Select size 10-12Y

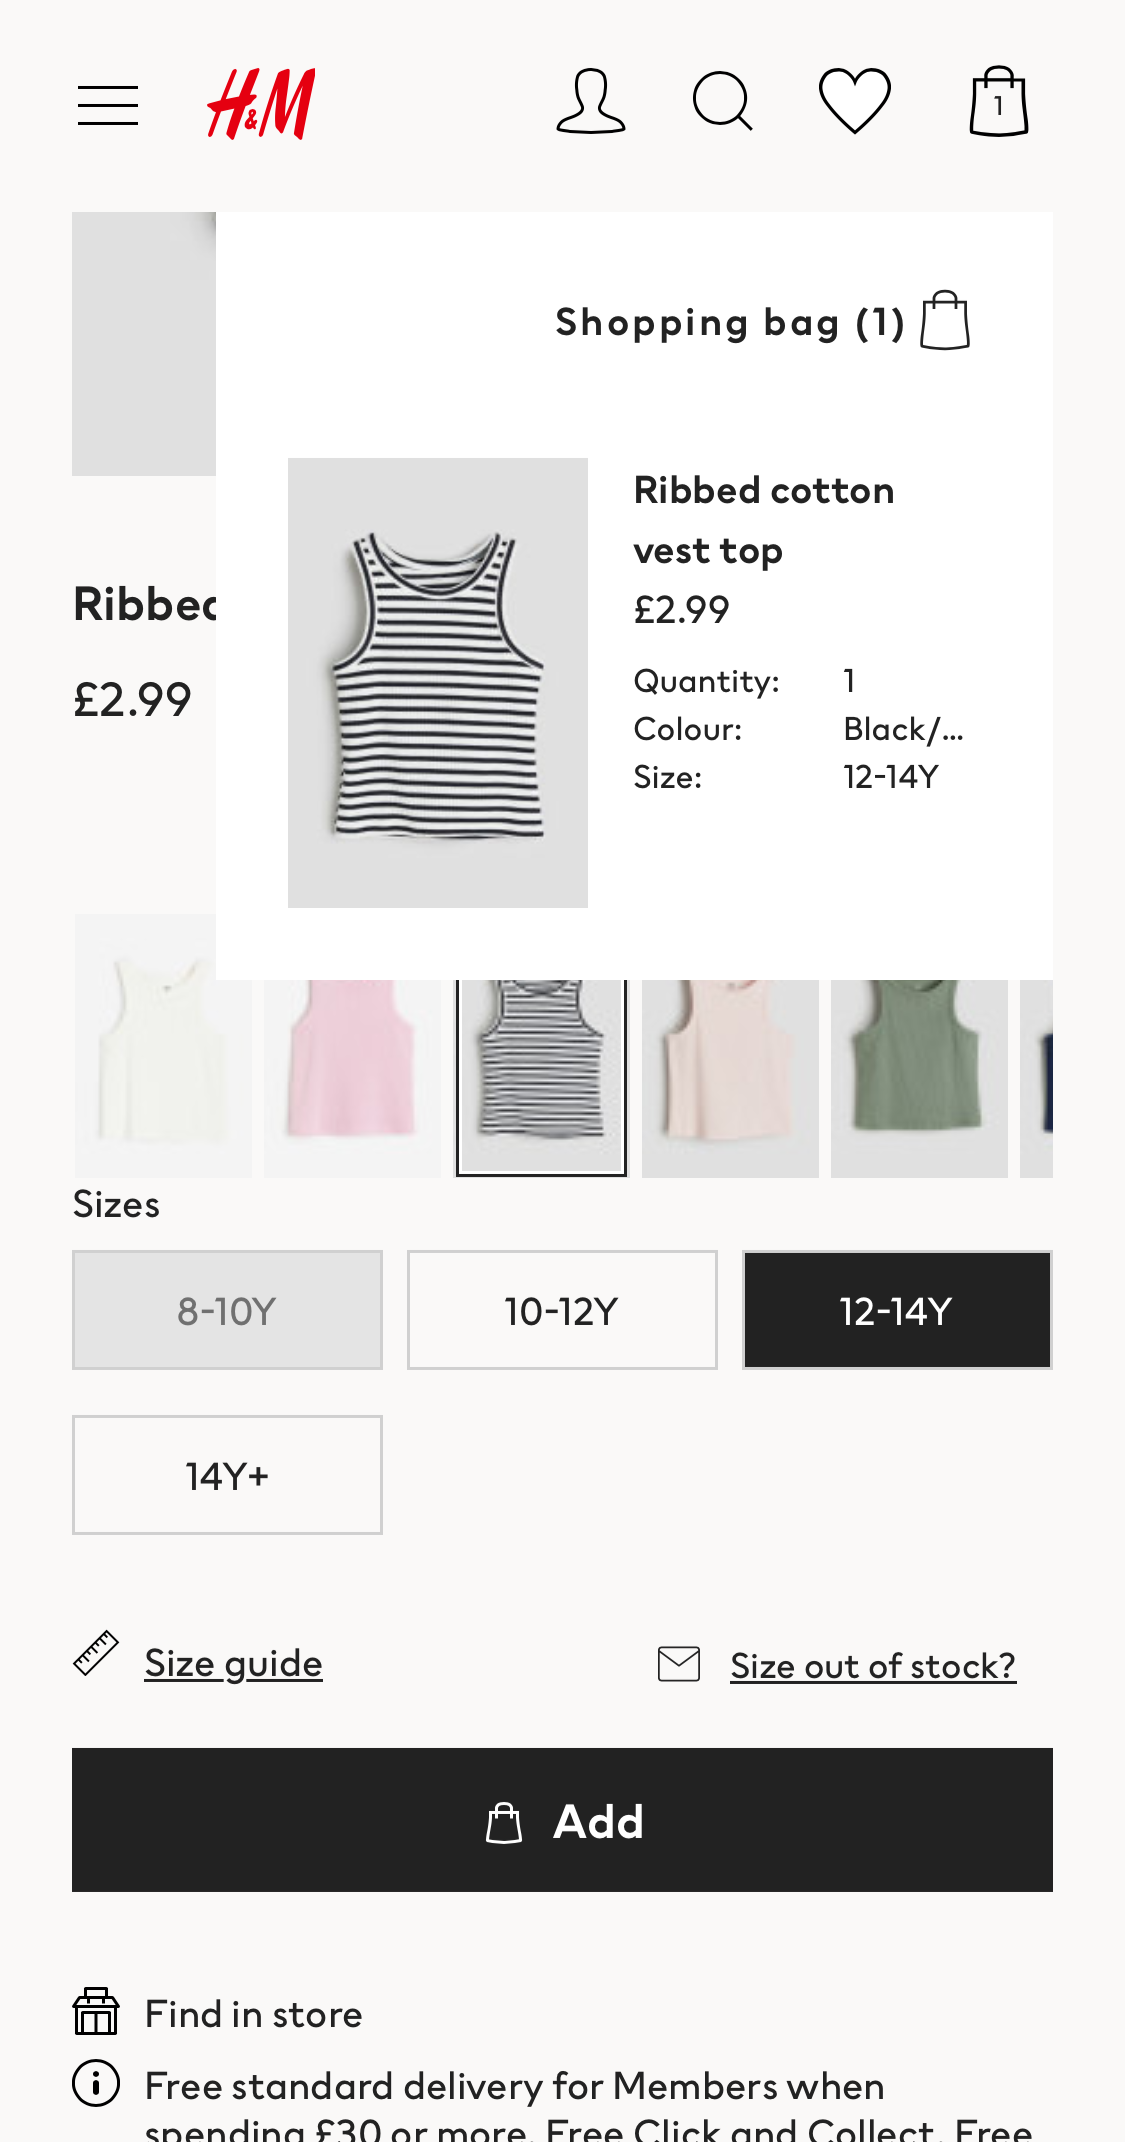coord(562,1310)
